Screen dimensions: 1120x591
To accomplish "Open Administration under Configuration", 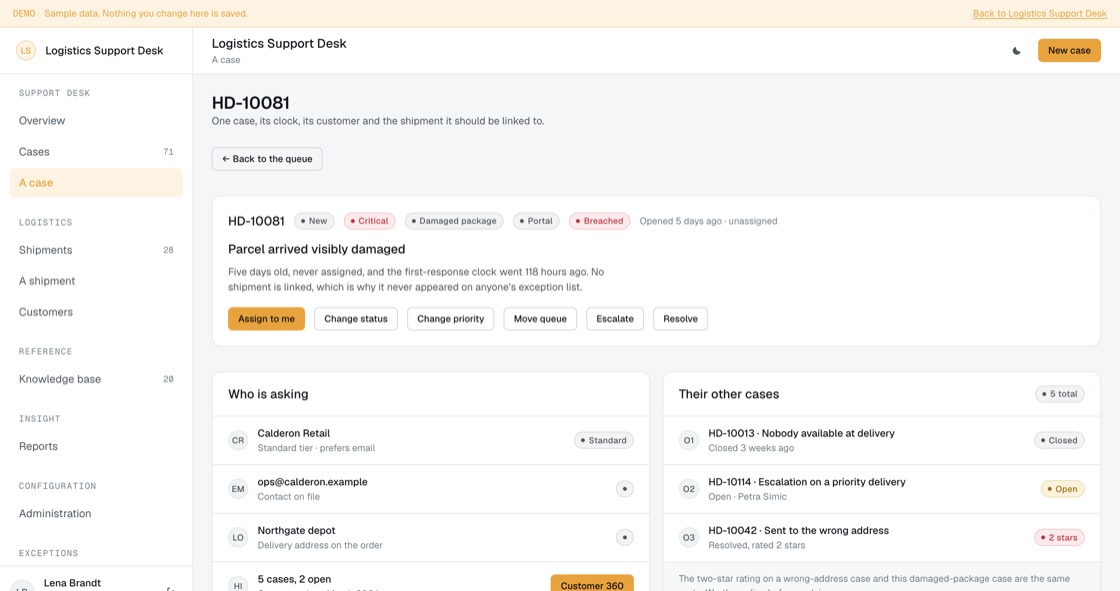I will (x=96, y=514).
